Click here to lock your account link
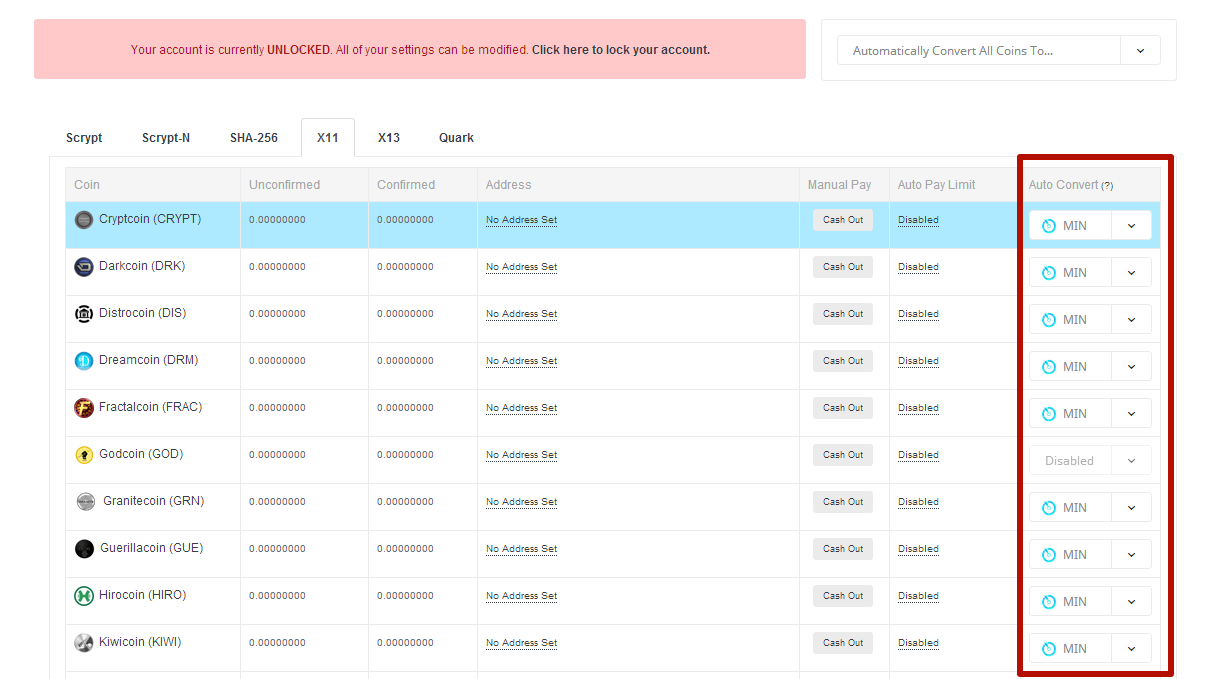The width and height of the screenshot is (1208, 679). coord(621,50)
